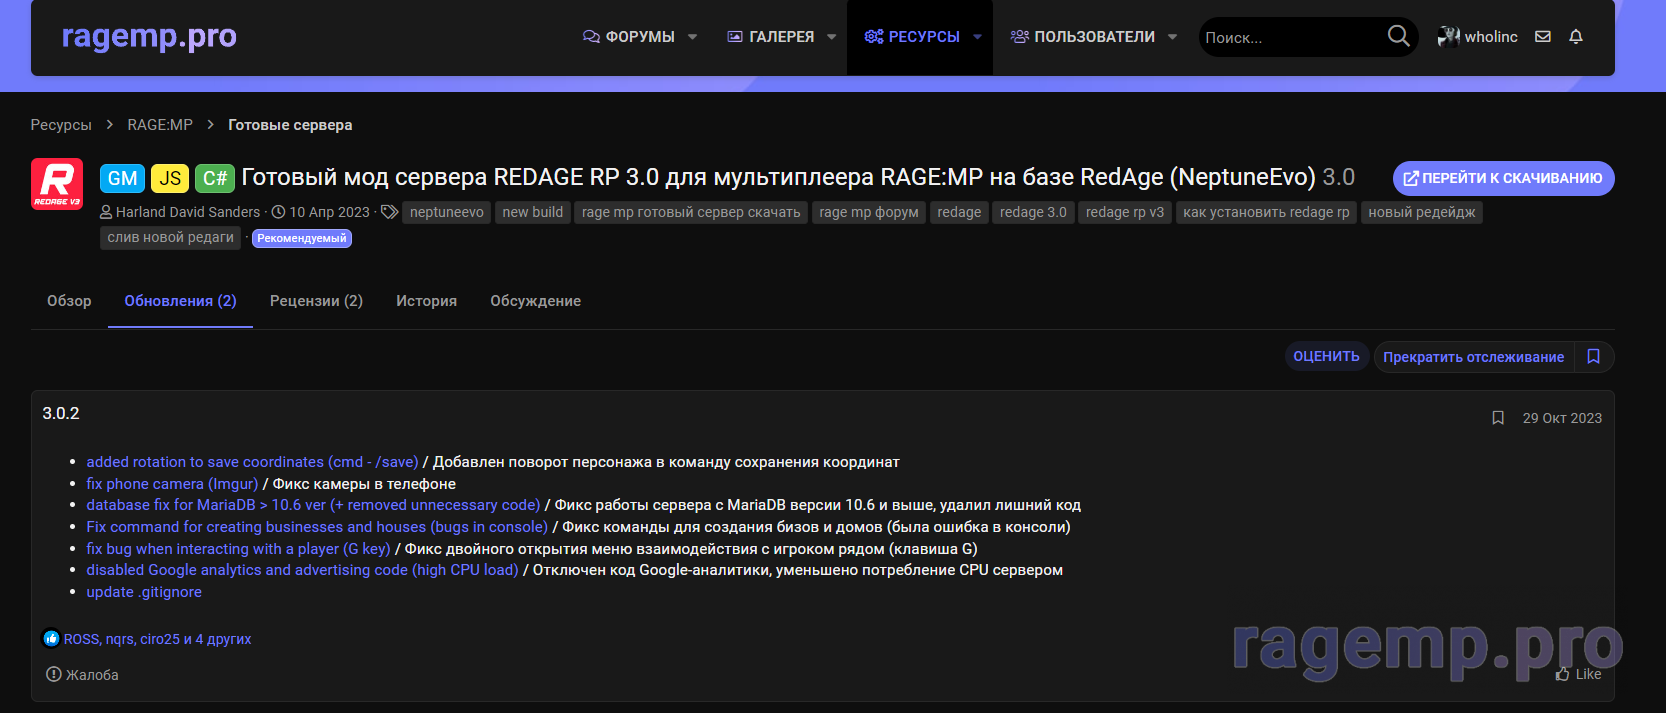Expand the ФОРУМЫ dropdown arrow

692,37
